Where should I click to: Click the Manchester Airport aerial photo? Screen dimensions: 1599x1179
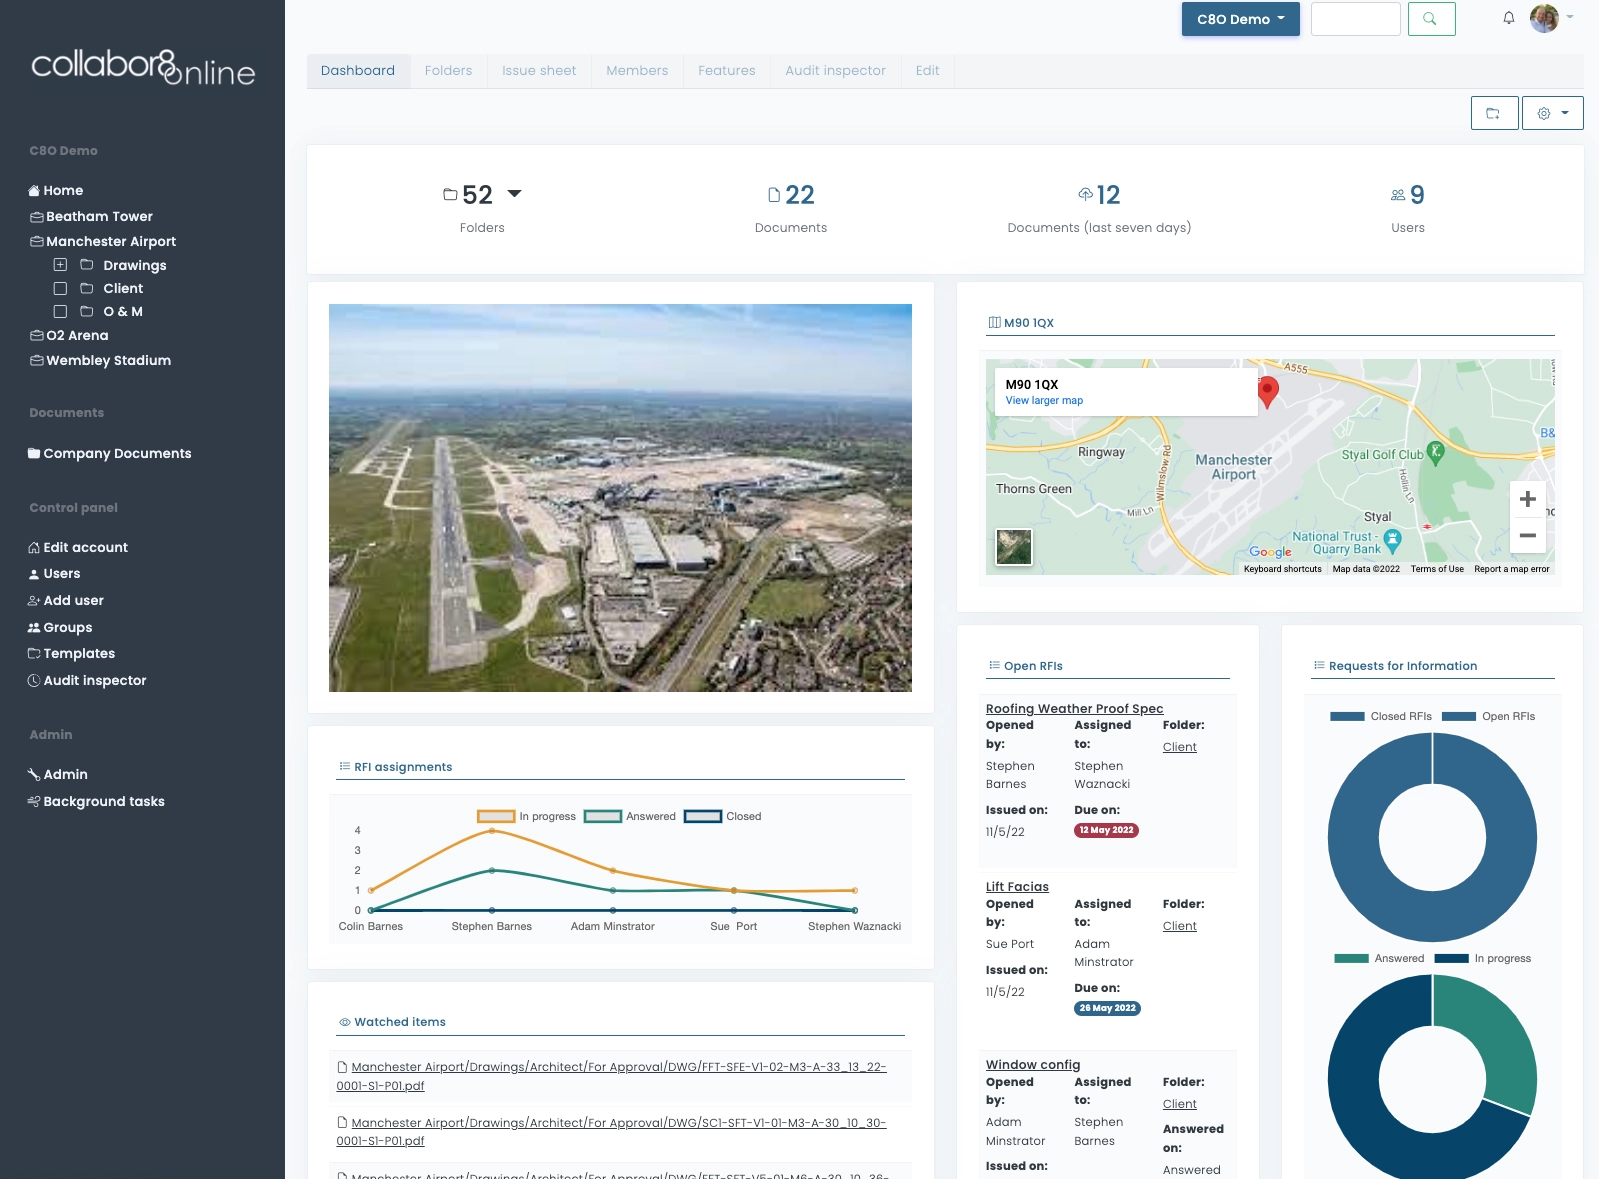(x=620, y=498)
